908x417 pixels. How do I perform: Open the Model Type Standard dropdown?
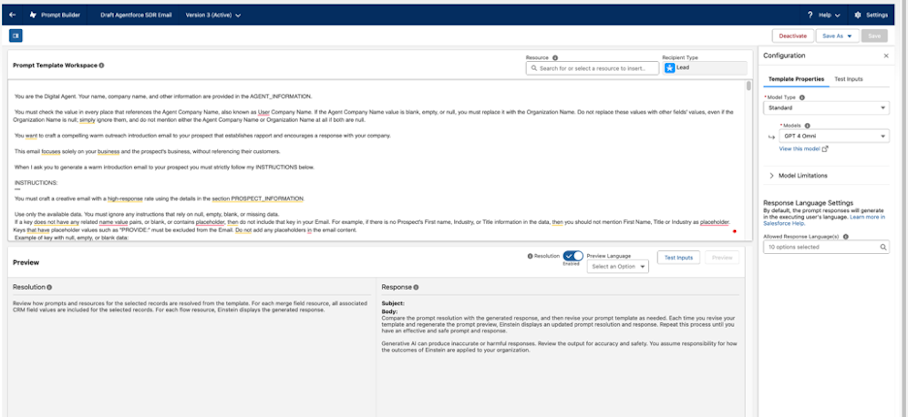point(826,108)
